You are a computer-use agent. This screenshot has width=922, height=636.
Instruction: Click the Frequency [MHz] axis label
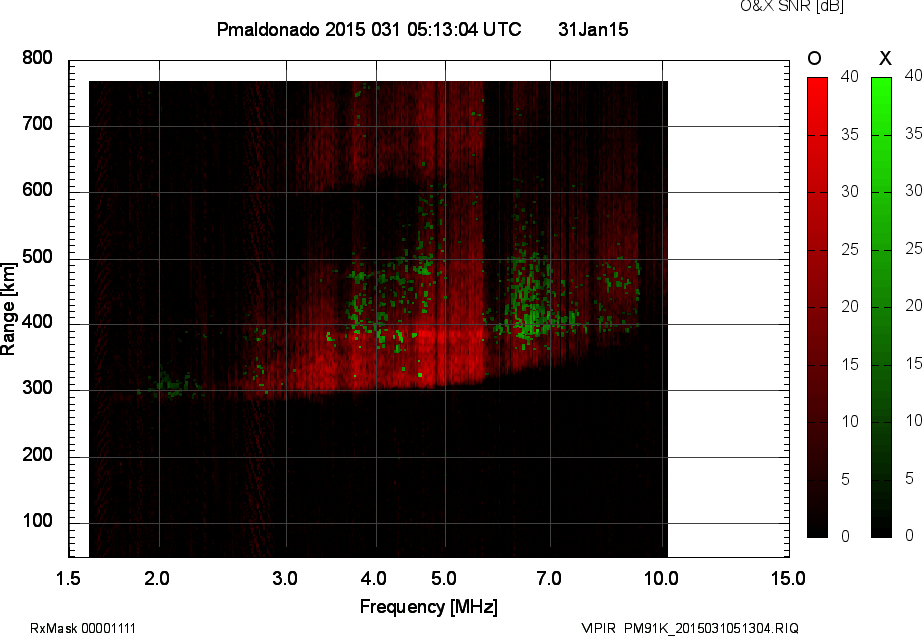coord(429,607)
